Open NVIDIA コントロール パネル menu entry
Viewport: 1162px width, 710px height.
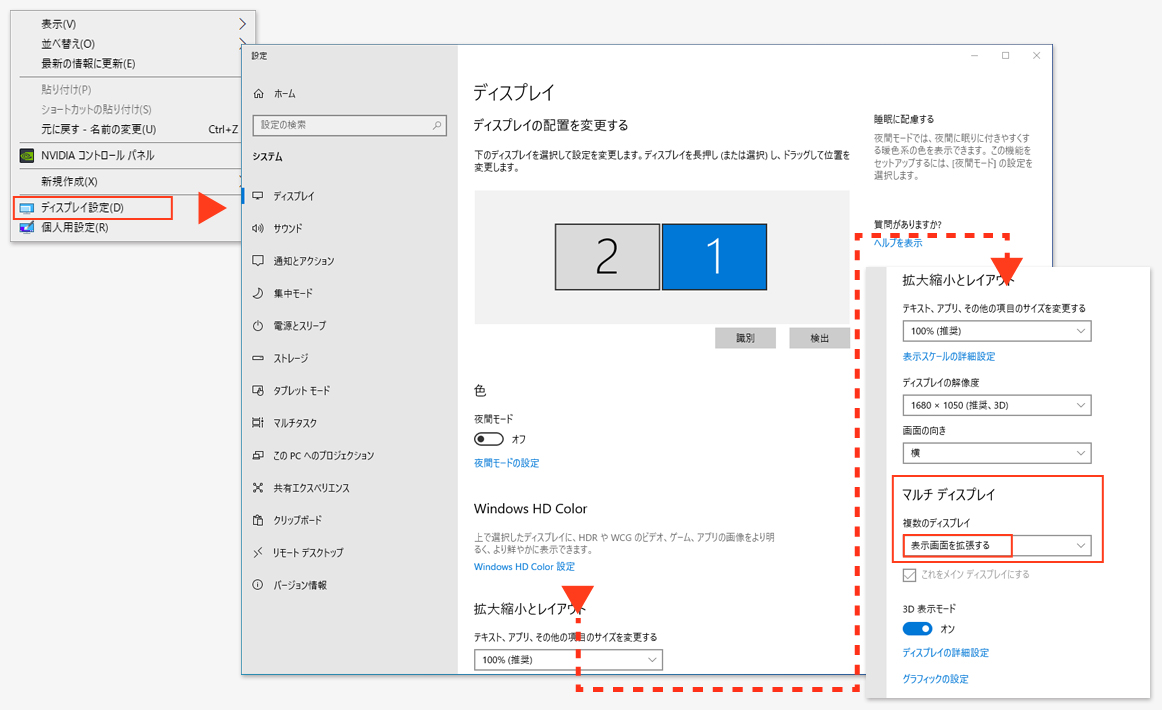[x=98, y=156]
